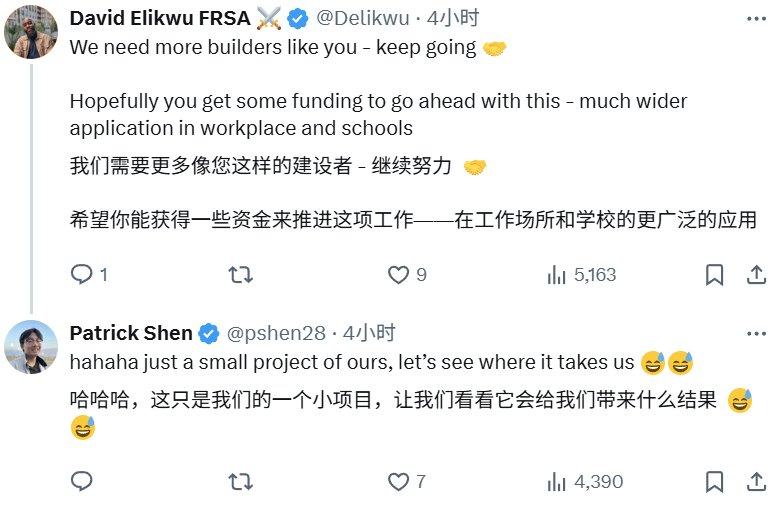Open Patrick Shen's profile avatar
The width and height of the screenshot is (782, 508).
click(31, 347)
